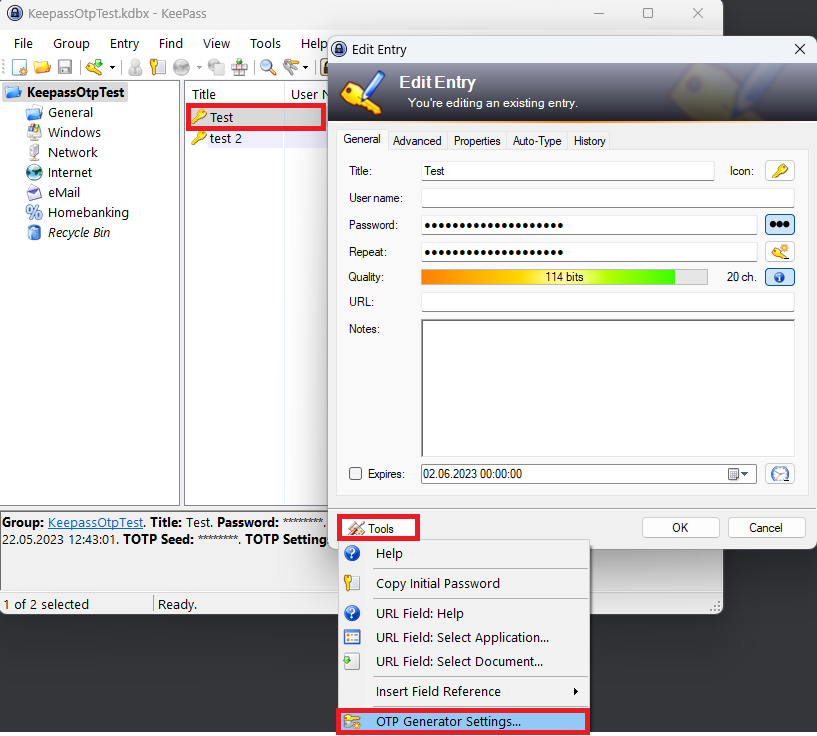Switch to the Auto-Type tab

(x=537, y=141)
